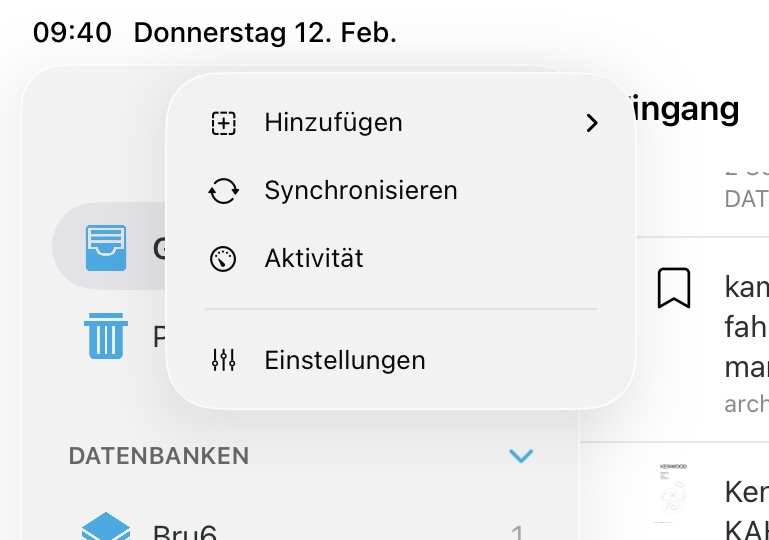Viewport: 769px width, 540px height.
Task: Click the DATENBANKEN section header
Action: click(158, 456)
